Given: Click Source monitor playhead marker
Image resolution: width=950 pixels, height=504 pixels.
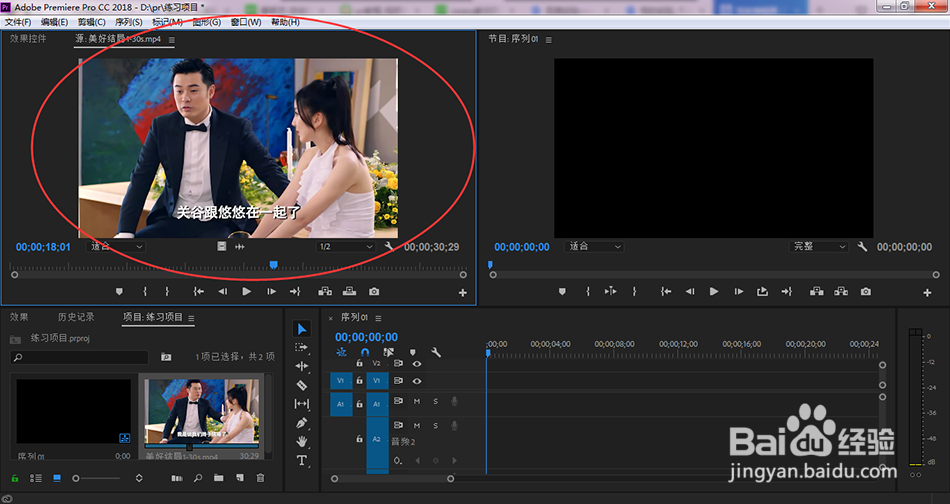Looking at the screenshot, I should (274, 265).
